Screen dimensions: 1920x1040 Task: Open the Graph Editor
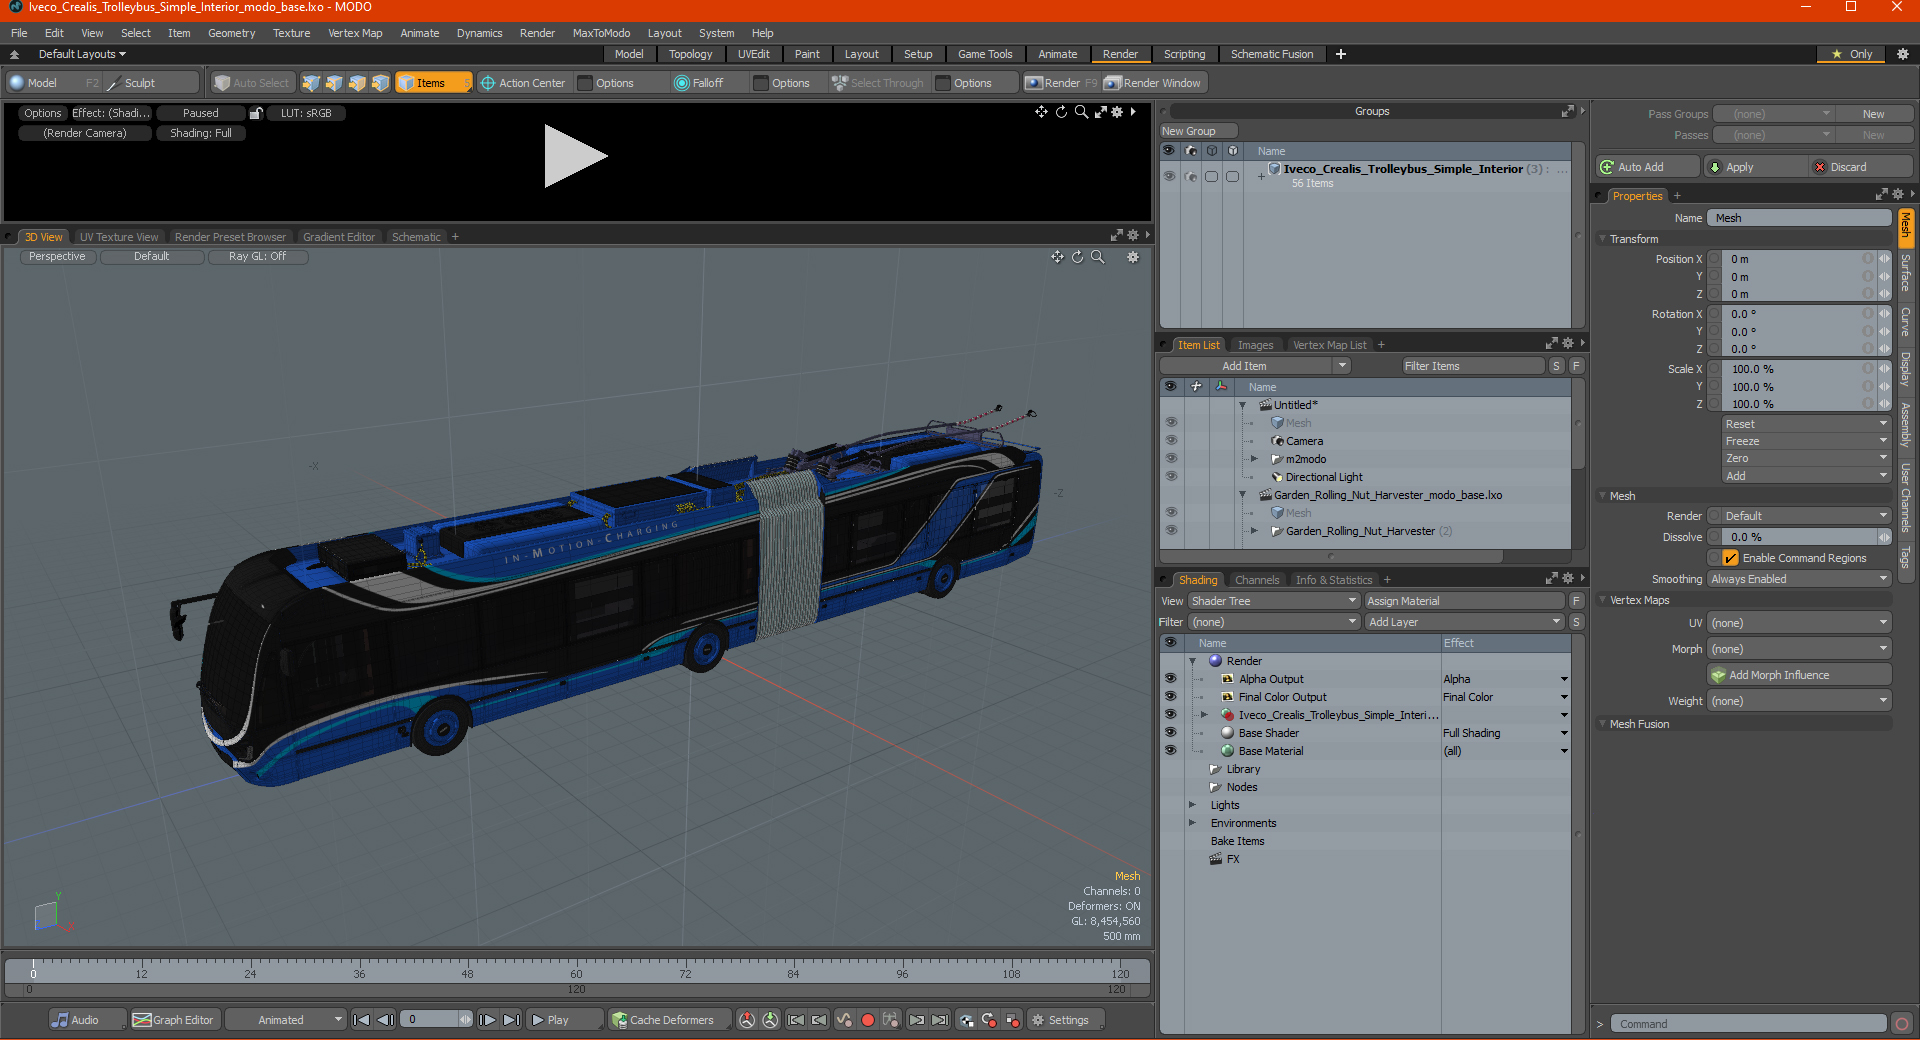tap(173, 1020)
